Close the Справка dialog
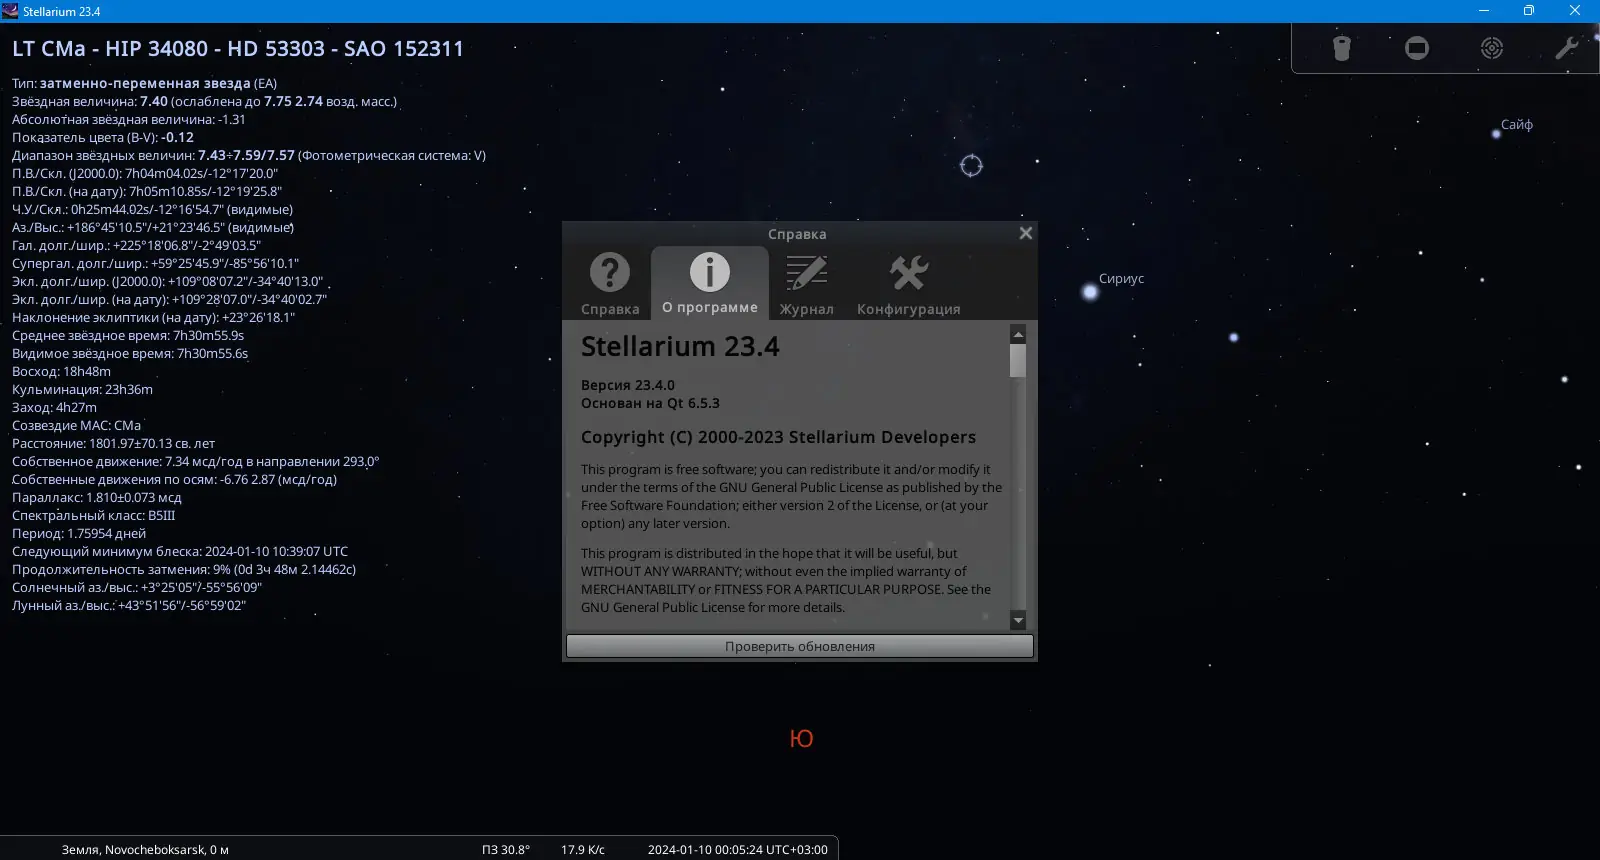The height and width of the screenshot is (860, 1600). coord(1025,233)
